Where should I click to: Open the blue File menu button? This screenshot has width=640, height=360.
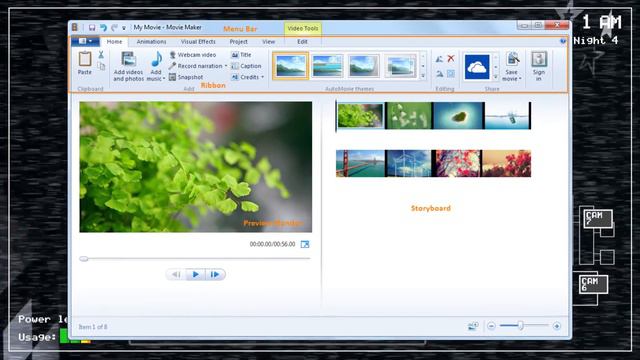(85, 41)
